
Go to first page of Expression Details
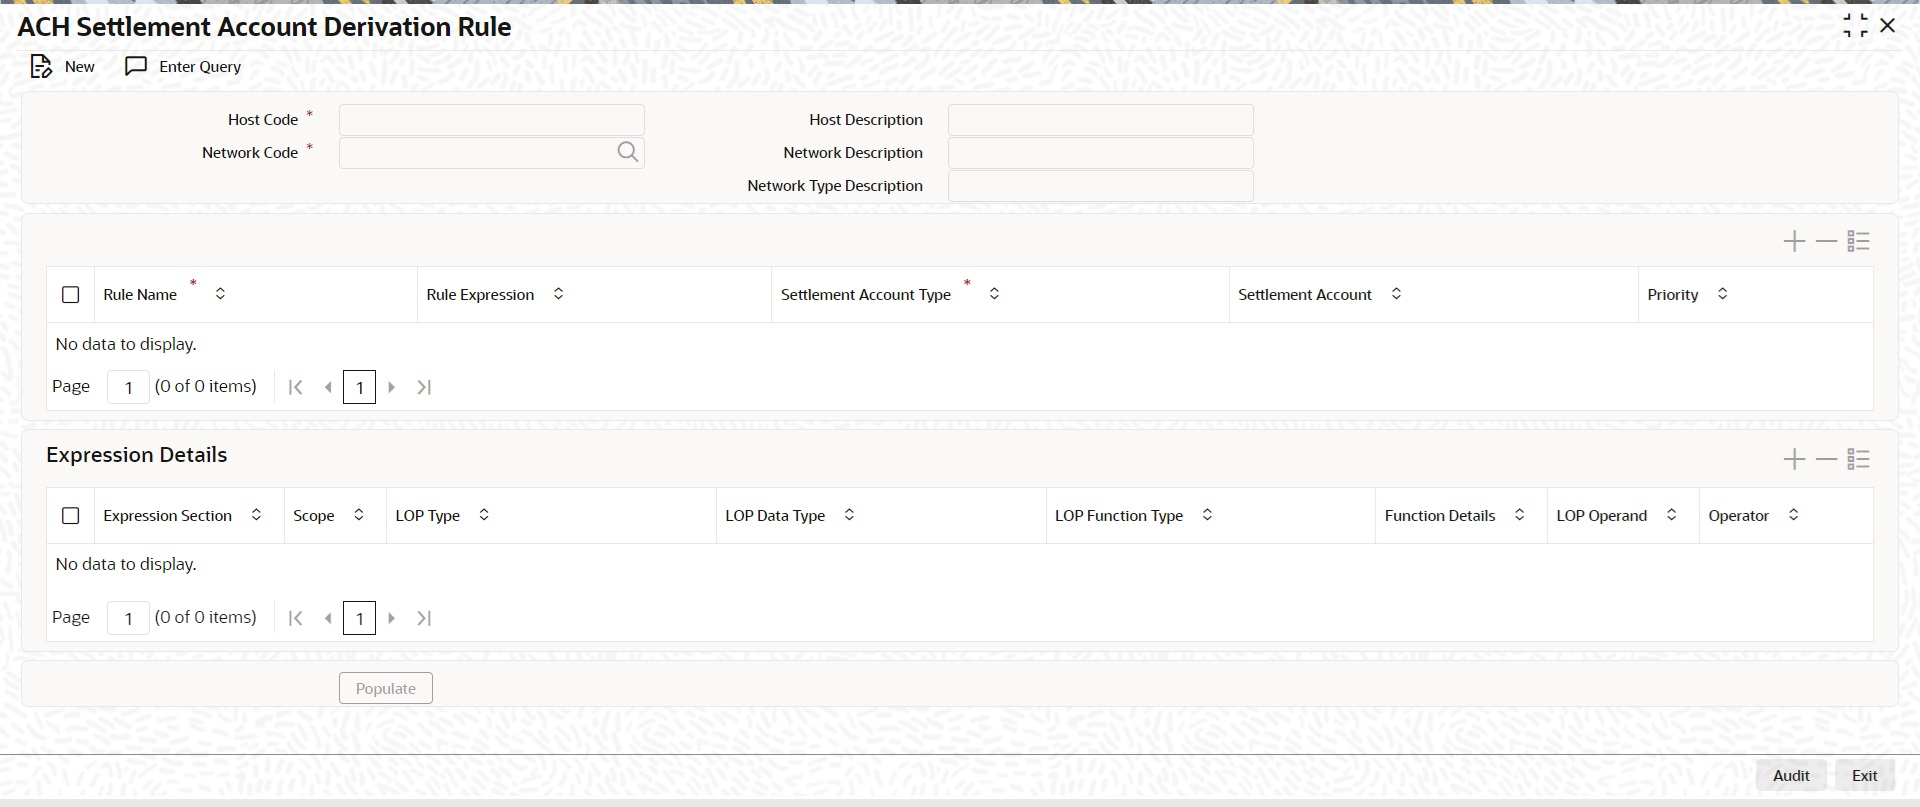(295, 618)
